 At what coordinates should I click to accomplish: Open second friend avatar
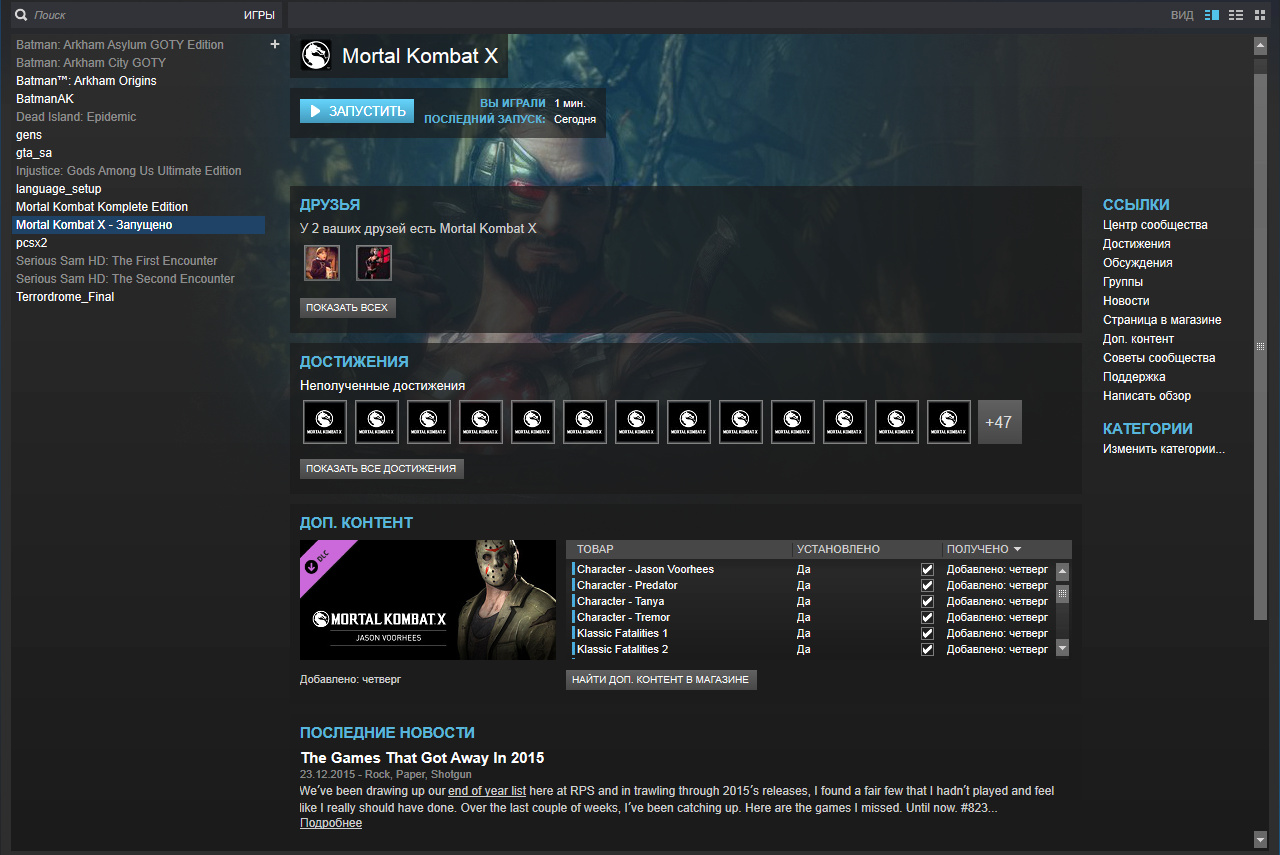374,263
